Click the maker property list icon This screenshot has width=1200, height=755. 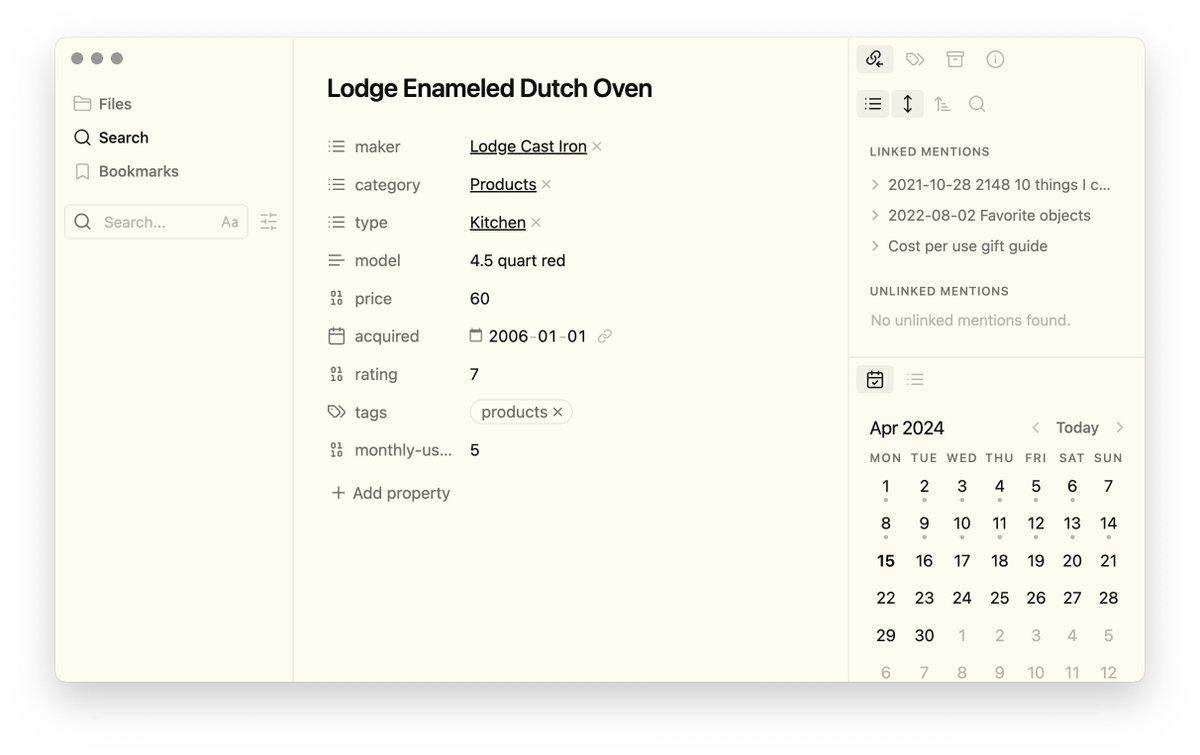(x=336, y=147)
